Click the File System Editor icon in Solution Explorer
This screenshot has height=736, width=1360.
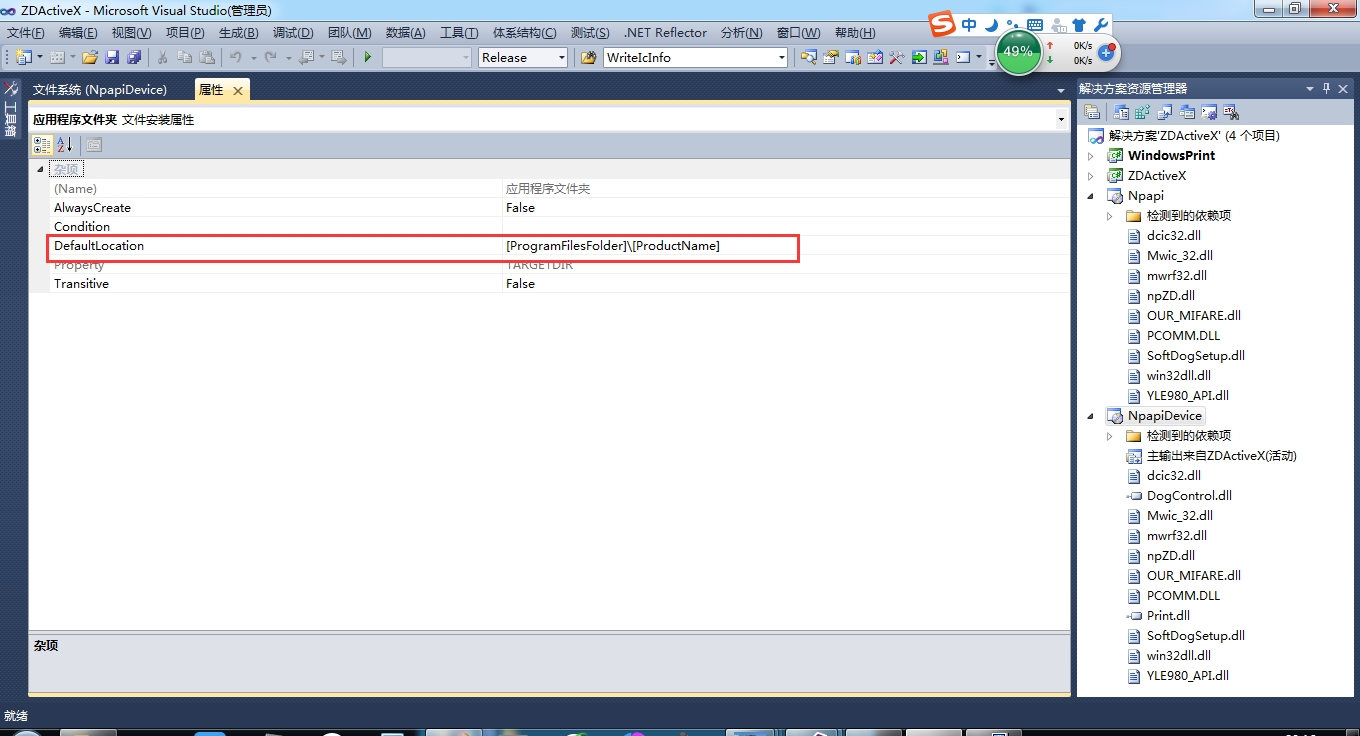1121,112
